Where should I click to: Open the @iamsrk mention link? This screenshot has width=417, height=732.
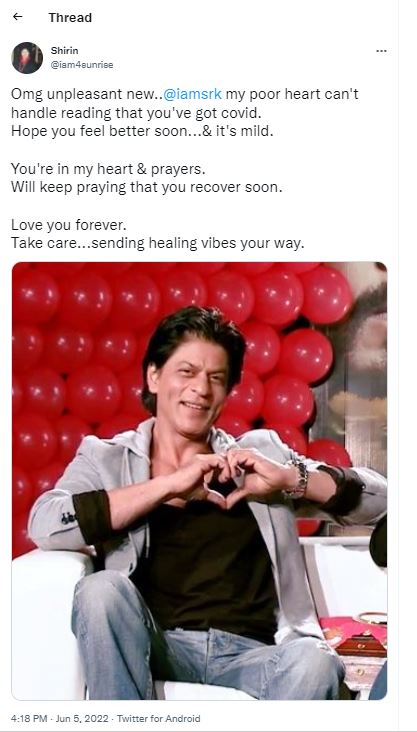(192, 94)
